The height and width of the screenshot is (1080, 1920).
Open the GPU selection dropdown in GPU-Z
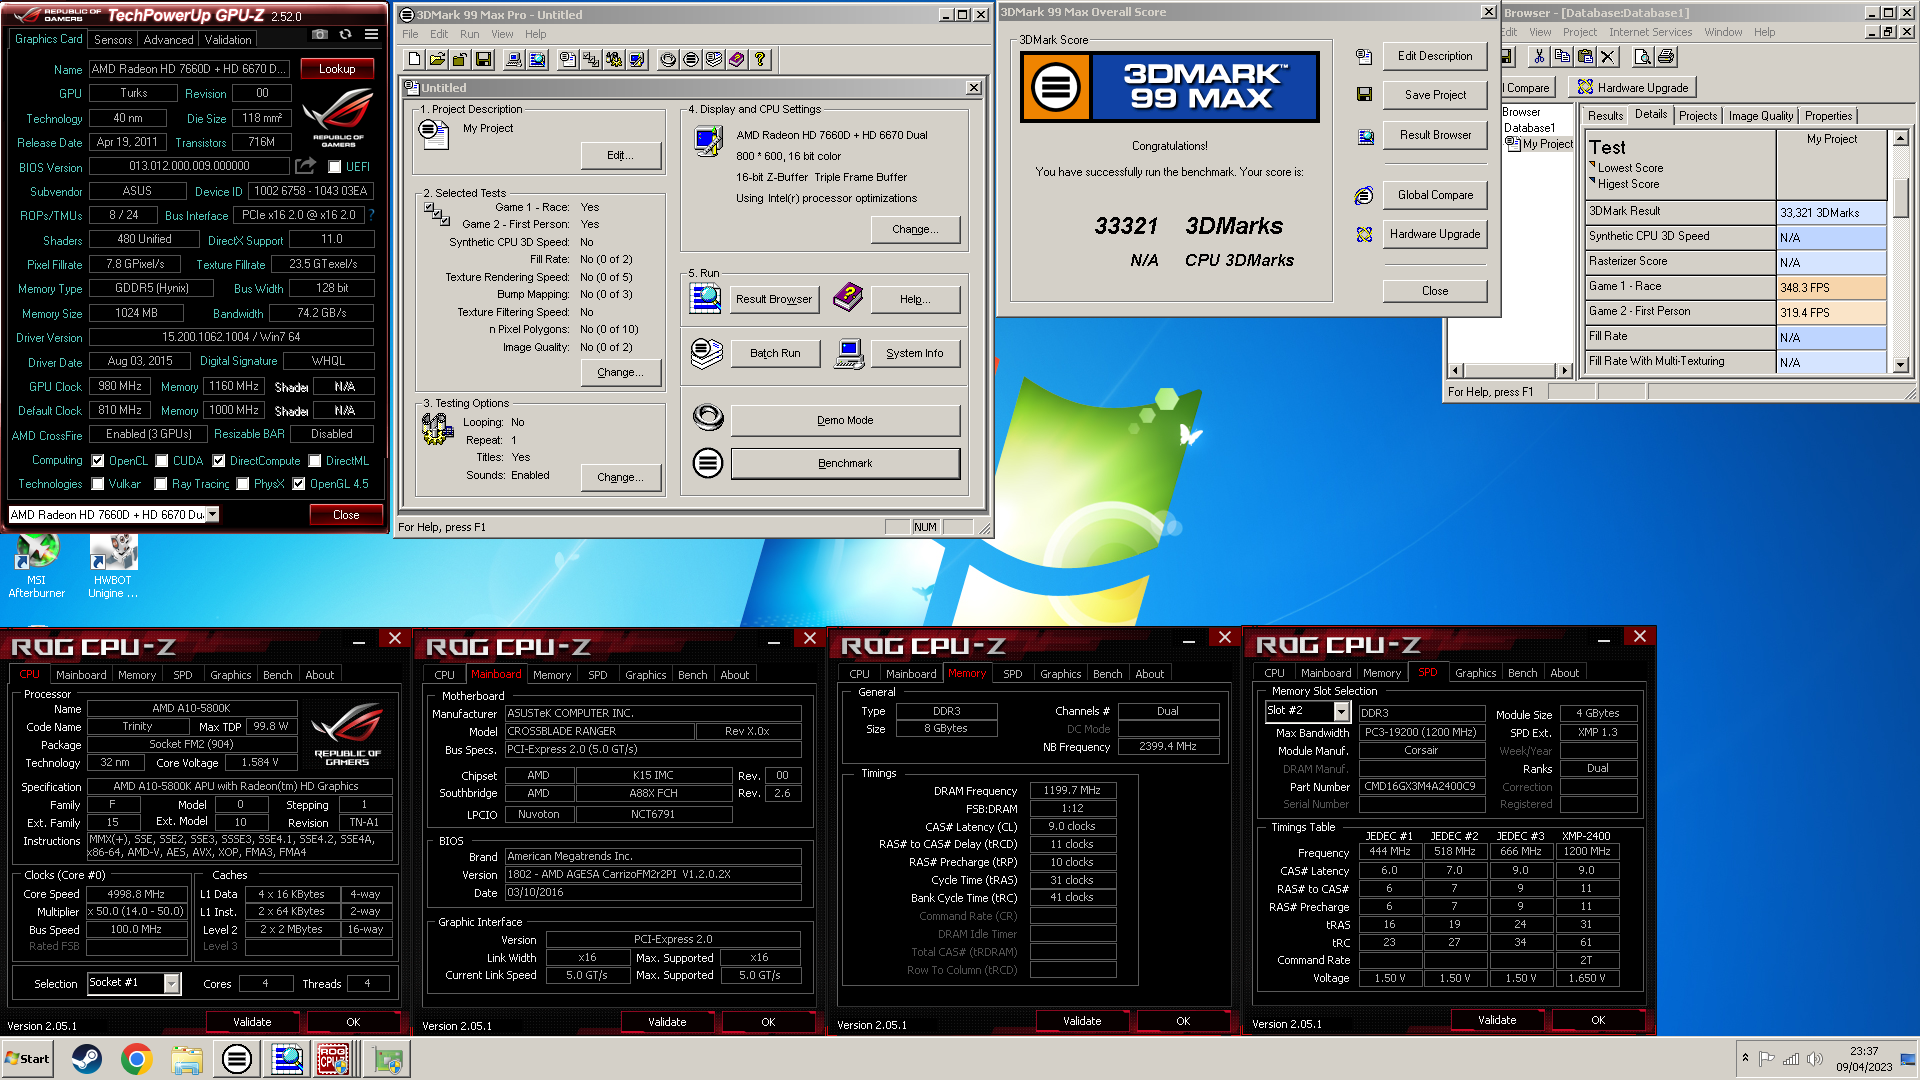tap(212, 514)
